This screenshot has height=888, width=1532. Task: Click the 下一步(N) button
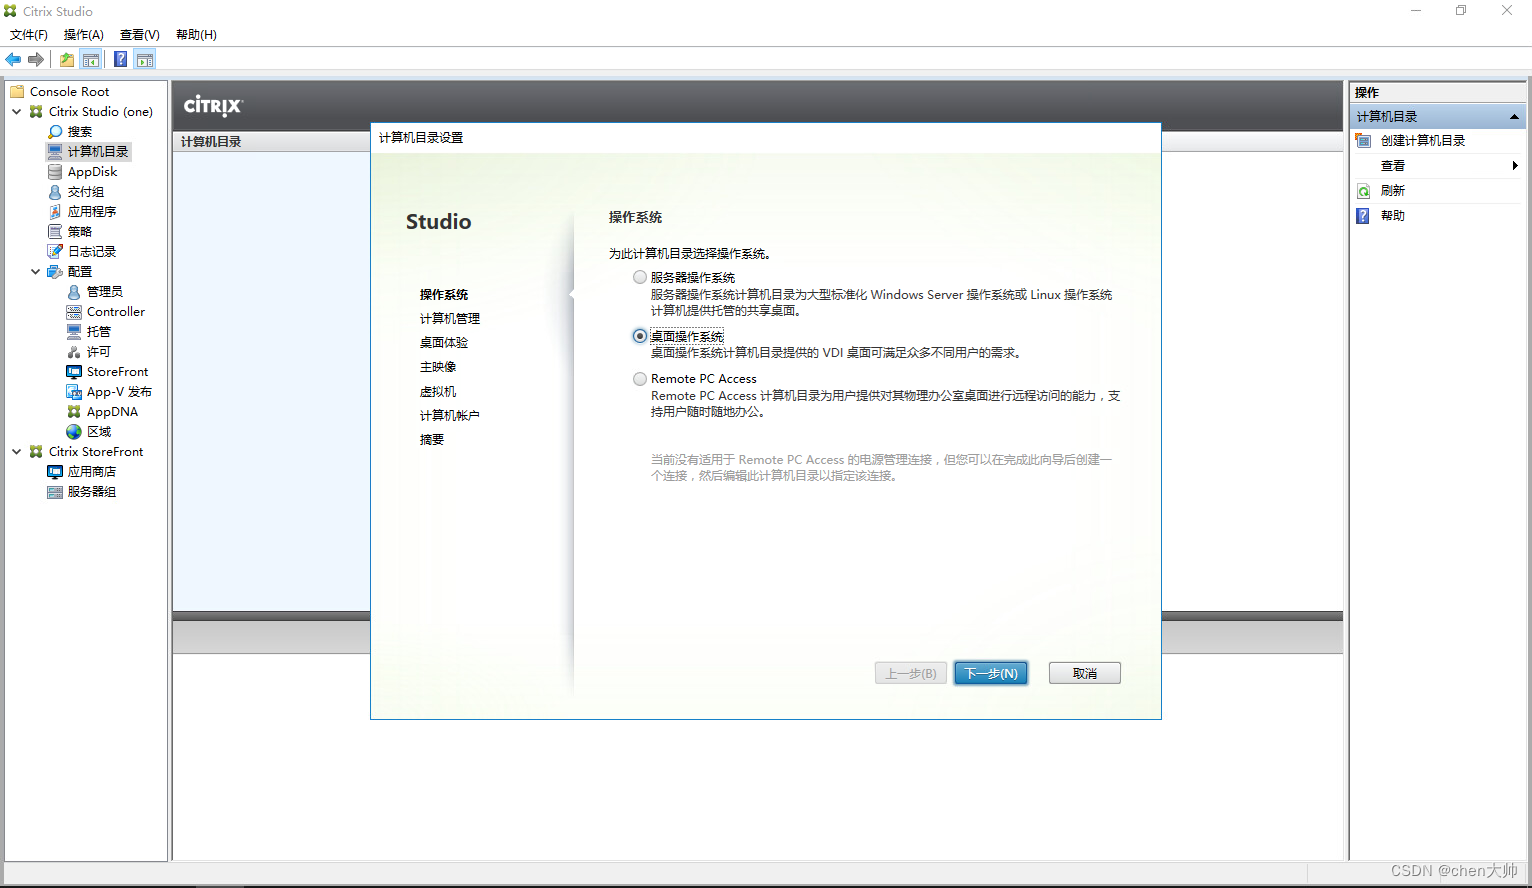[x=991, y=673]
